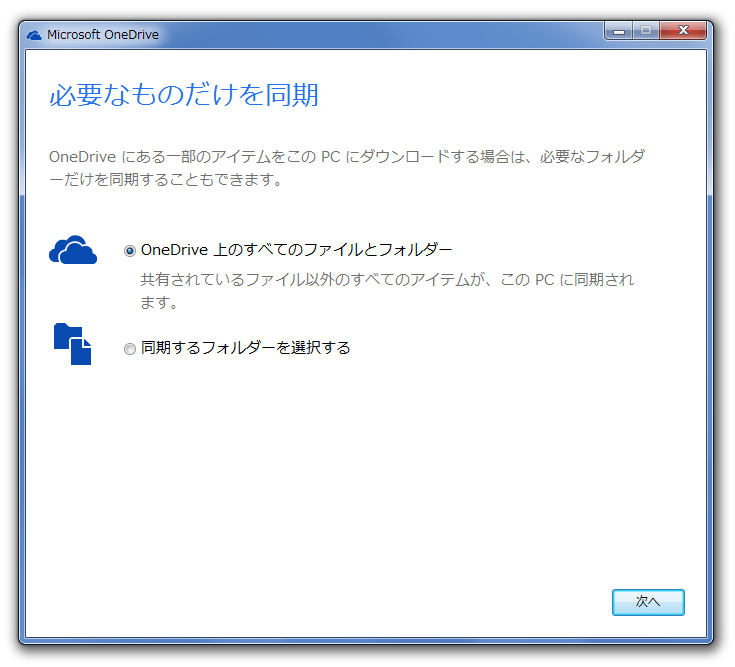
Task: Select the all OneDrive files and folders radio button
Action: pyautogui.click(x=130, y=251)
